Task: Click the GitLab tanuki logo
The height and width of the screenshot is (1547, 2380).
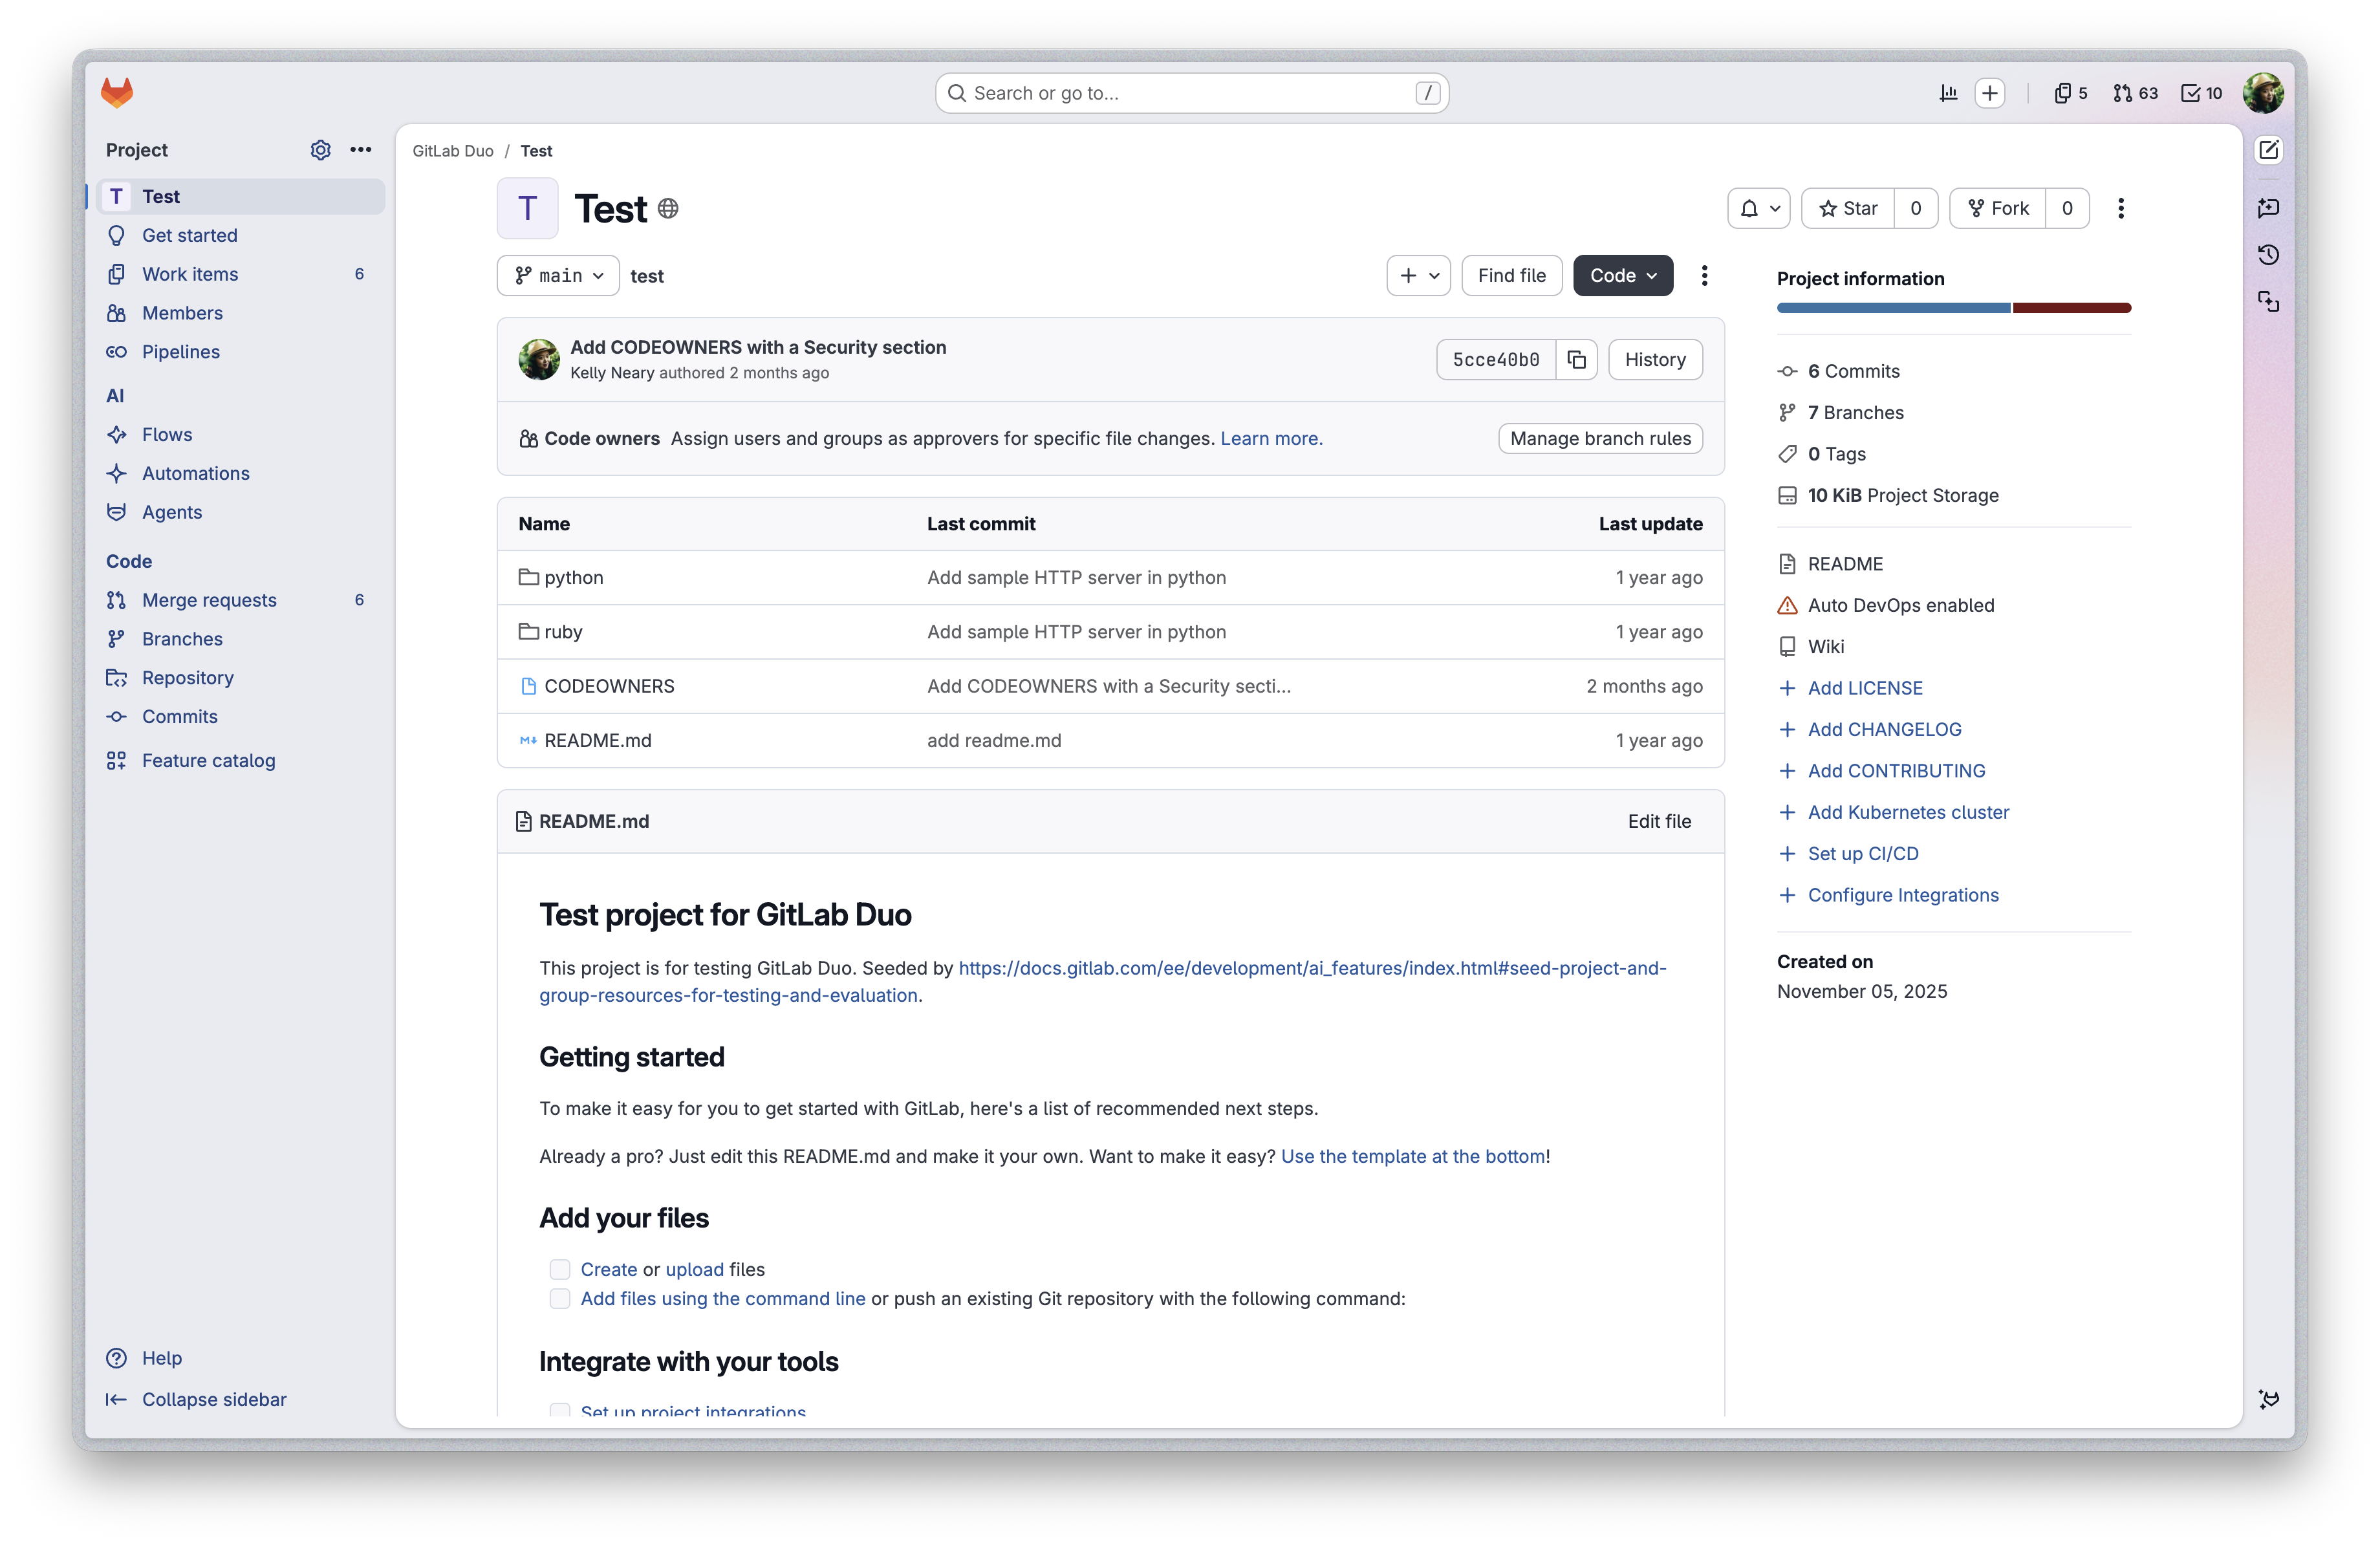Action: (117, 93)
